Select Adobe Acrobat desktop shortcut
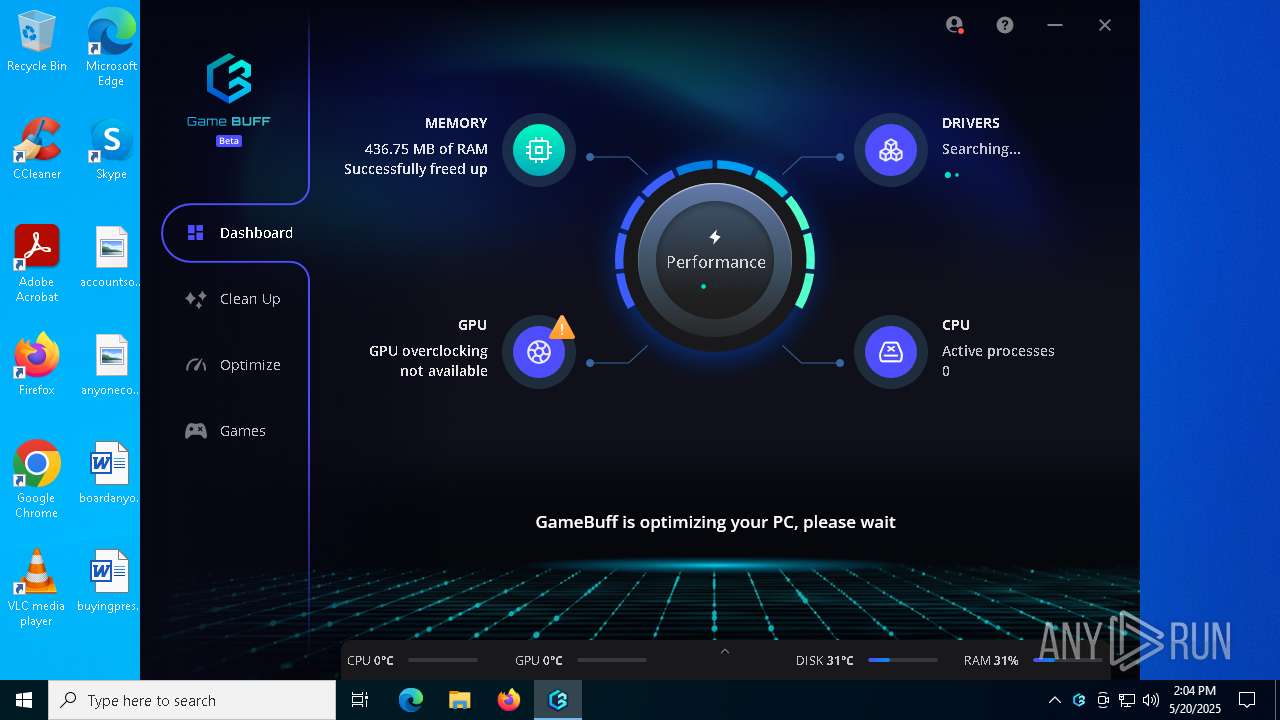This screenshot has height=720, width=1280. coord(37,263)
